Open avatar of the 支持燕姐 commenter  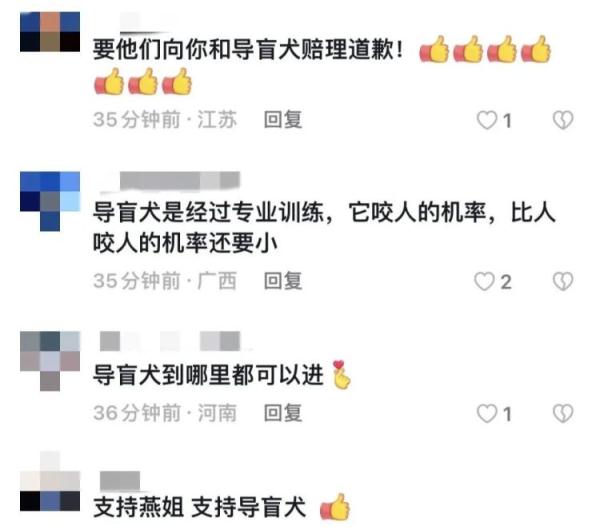50,481
